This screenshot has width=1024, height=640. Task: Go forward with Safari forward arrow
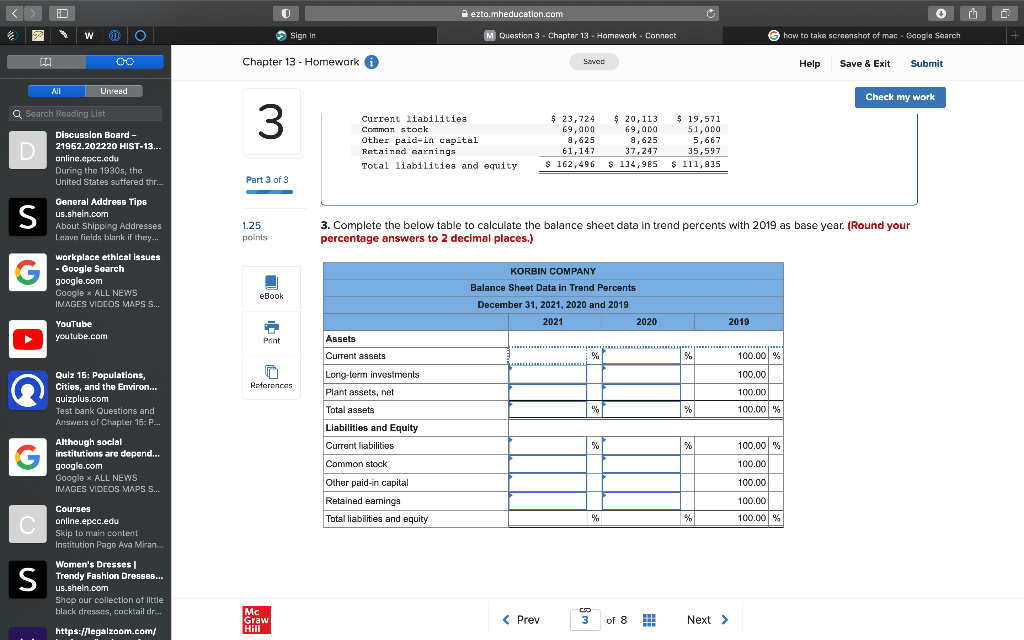coord(33,13)
